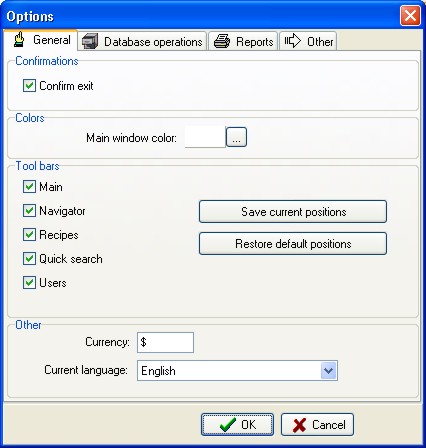Screen dimensions: 426x448
Task: Click the Main window color swatch
Action: click(x=205, y=137)
